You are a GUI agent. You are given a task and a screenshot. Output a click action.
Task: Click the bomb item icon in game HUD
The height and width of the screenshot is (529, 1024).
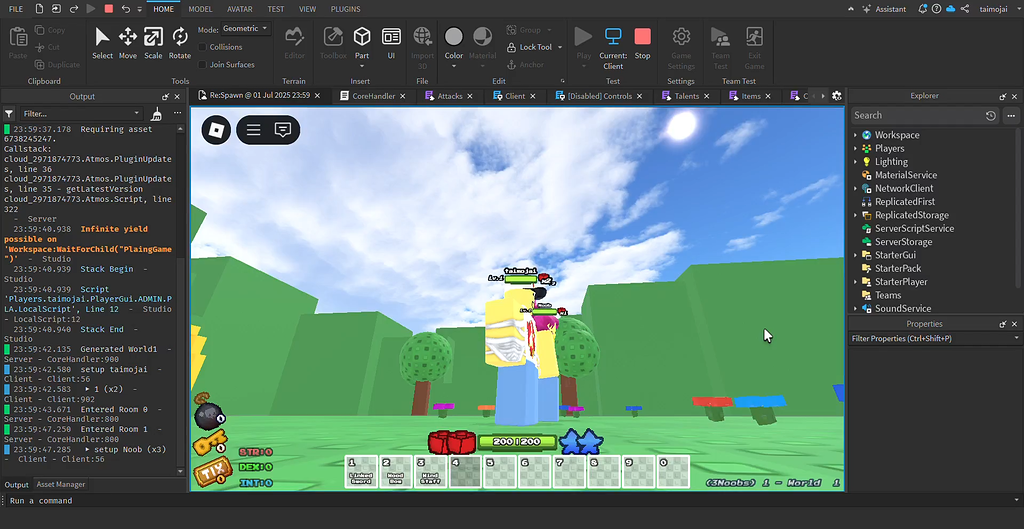coord(210,414)
